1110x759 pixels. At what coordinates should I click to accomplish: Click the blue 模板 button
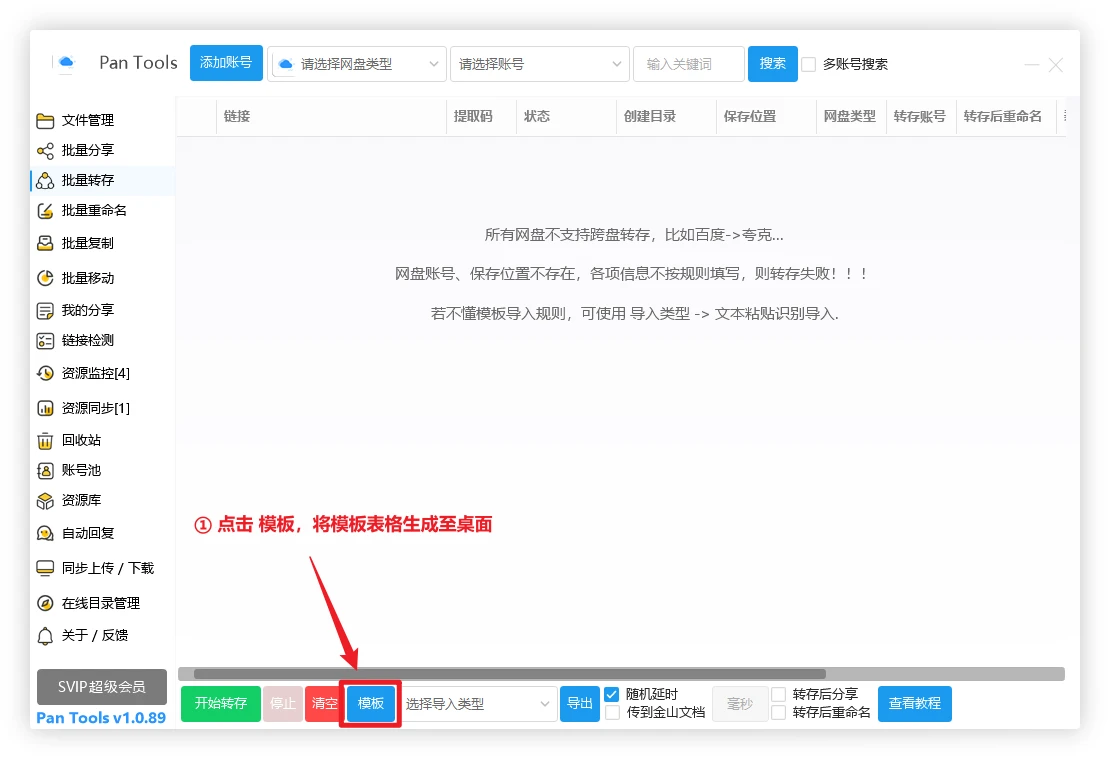(371, 704)
